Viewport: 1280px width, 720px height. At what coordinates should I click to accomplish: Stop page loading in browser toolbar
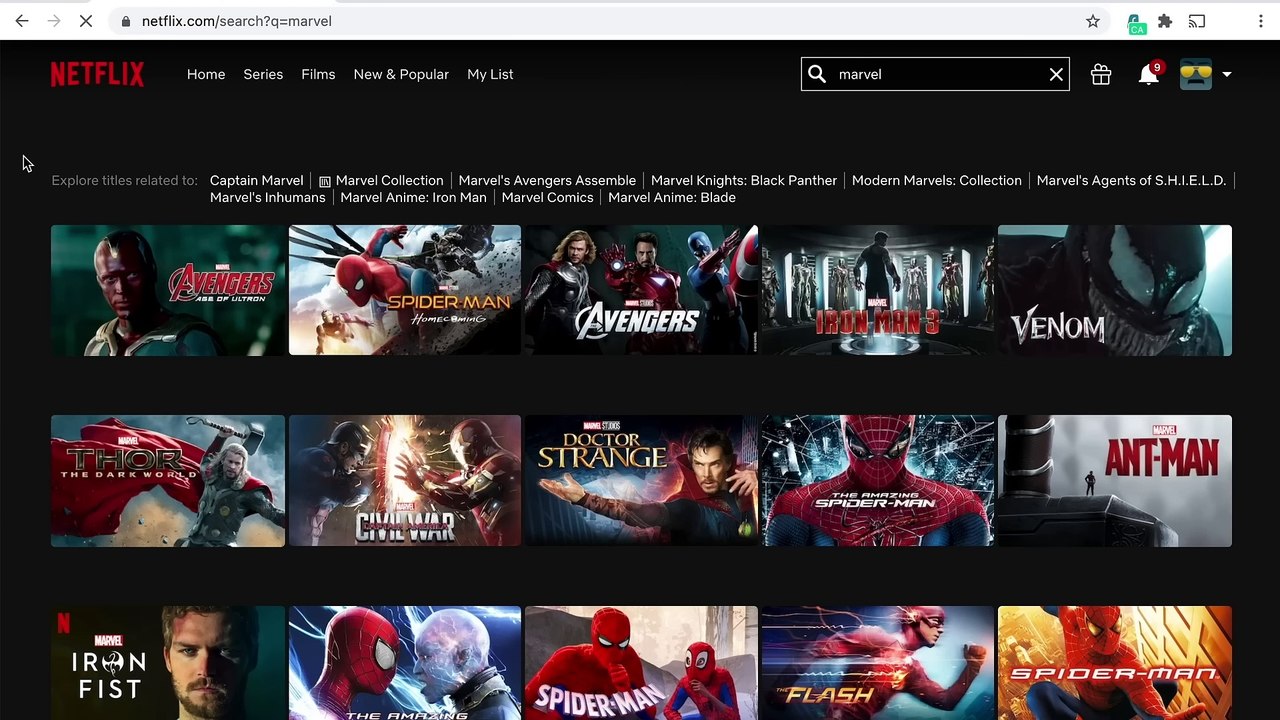[86, 21]
